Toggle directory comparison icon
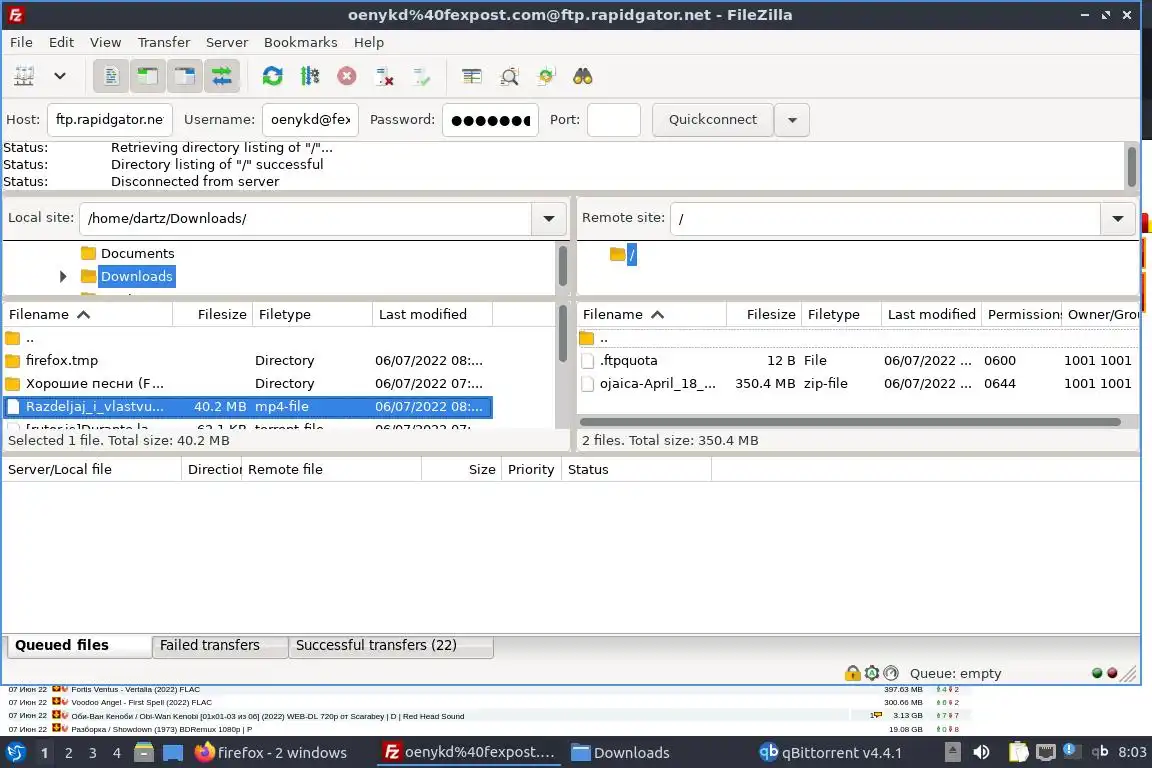The height and width of the screenshot is (768, 1152). tap(509, 76)
